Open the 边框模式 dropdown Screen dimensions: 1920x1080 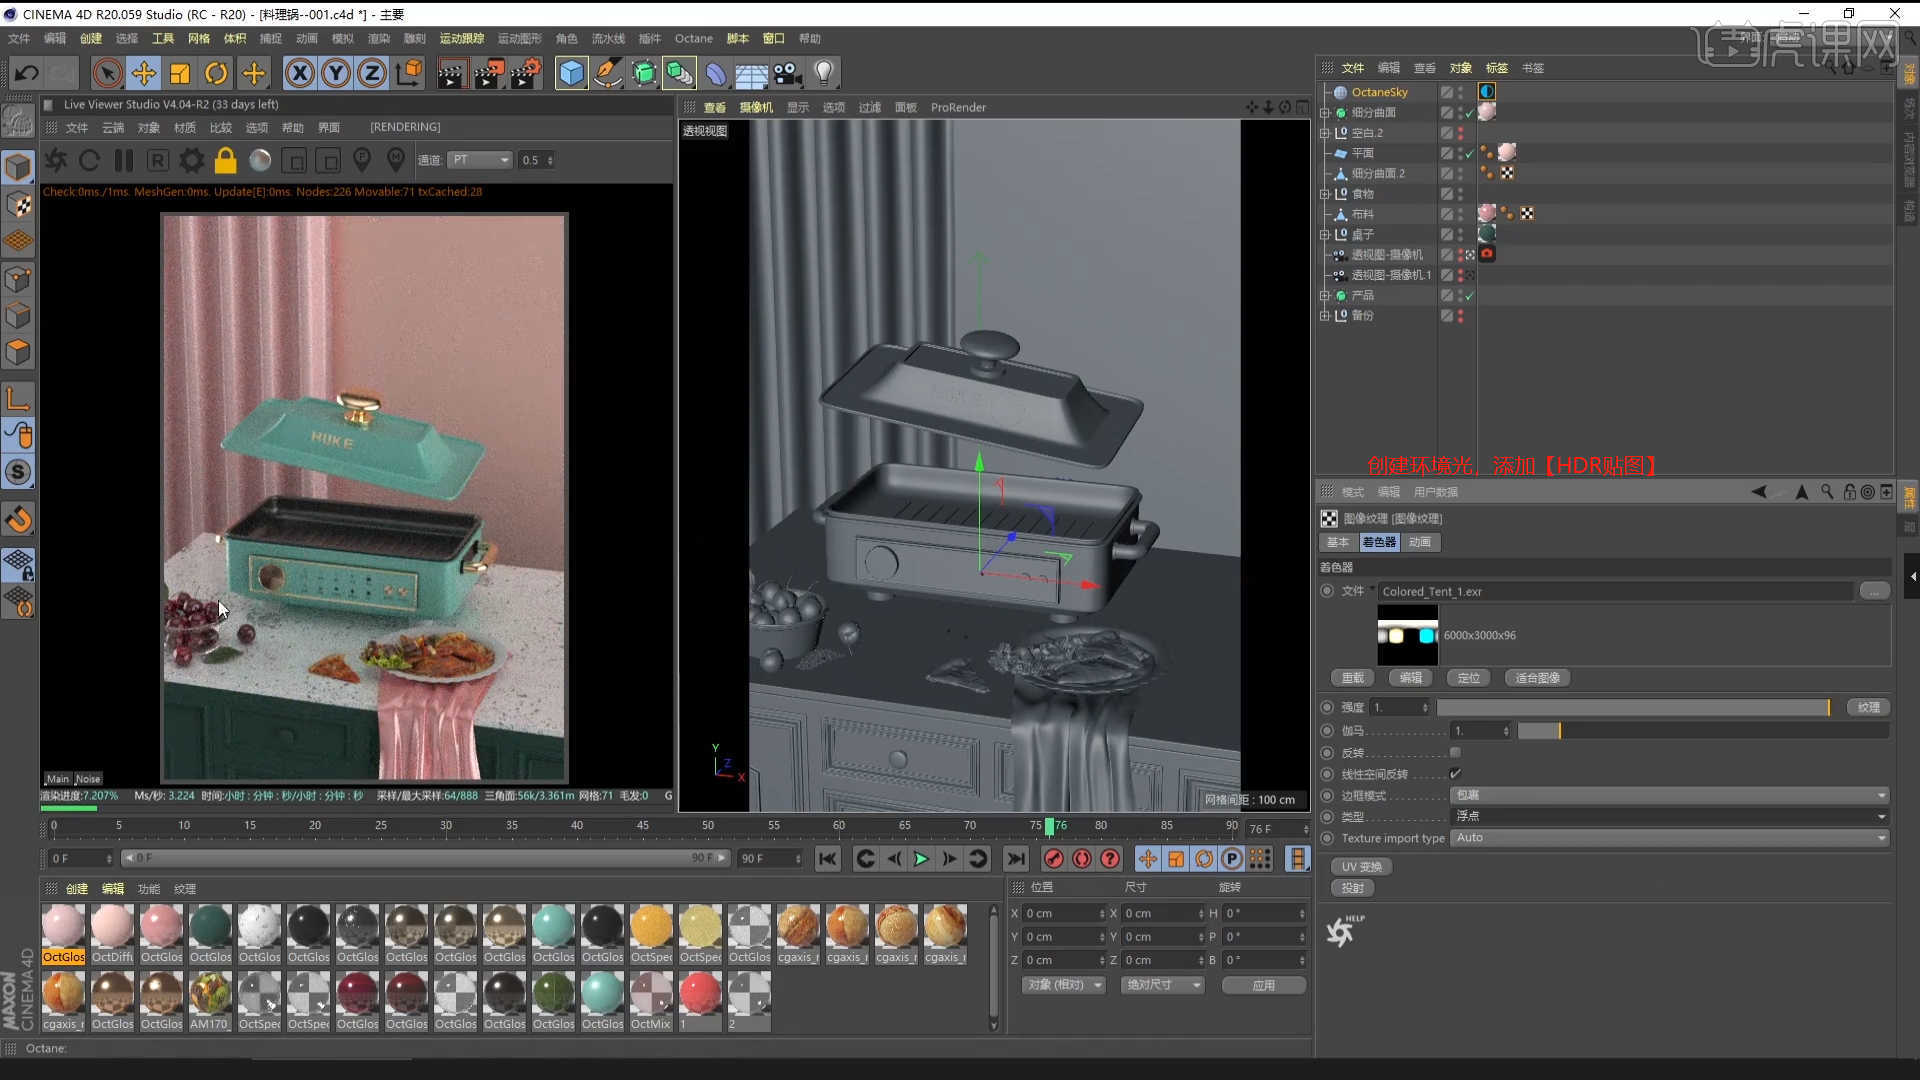tap(1668, 795)
